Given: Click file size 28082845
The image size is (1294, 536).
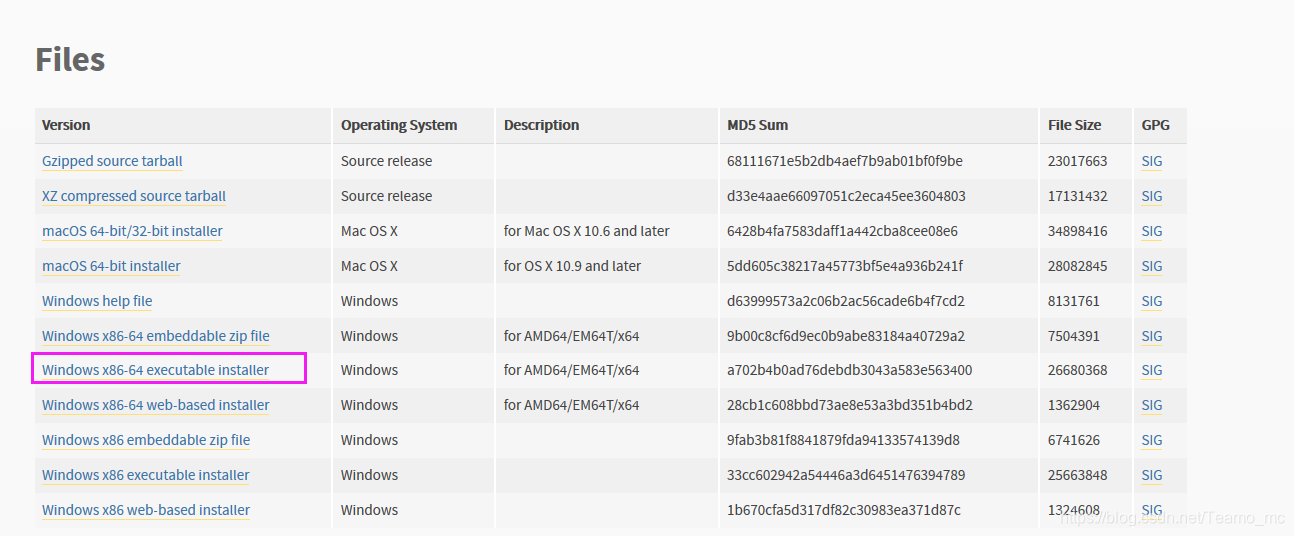Looking at the screenshot, I should click(1078, 266).
